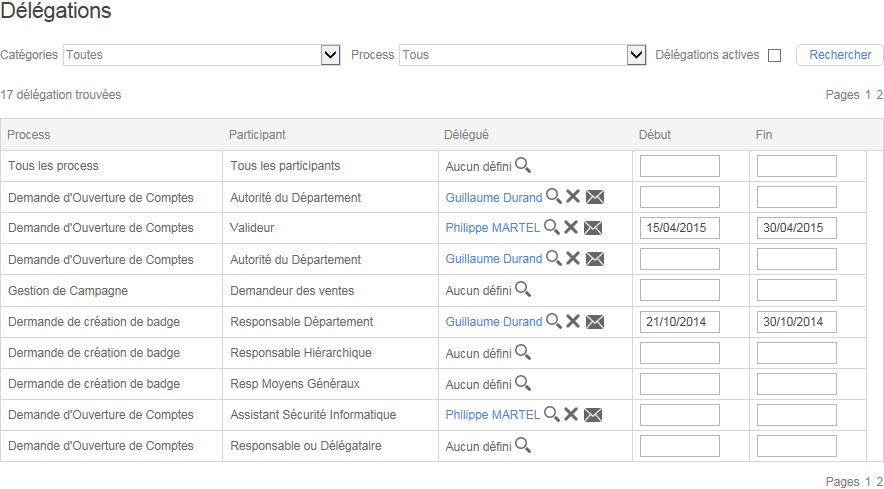
Task: Open page 2 from bottom pagination
Action: tap(880, 482)
